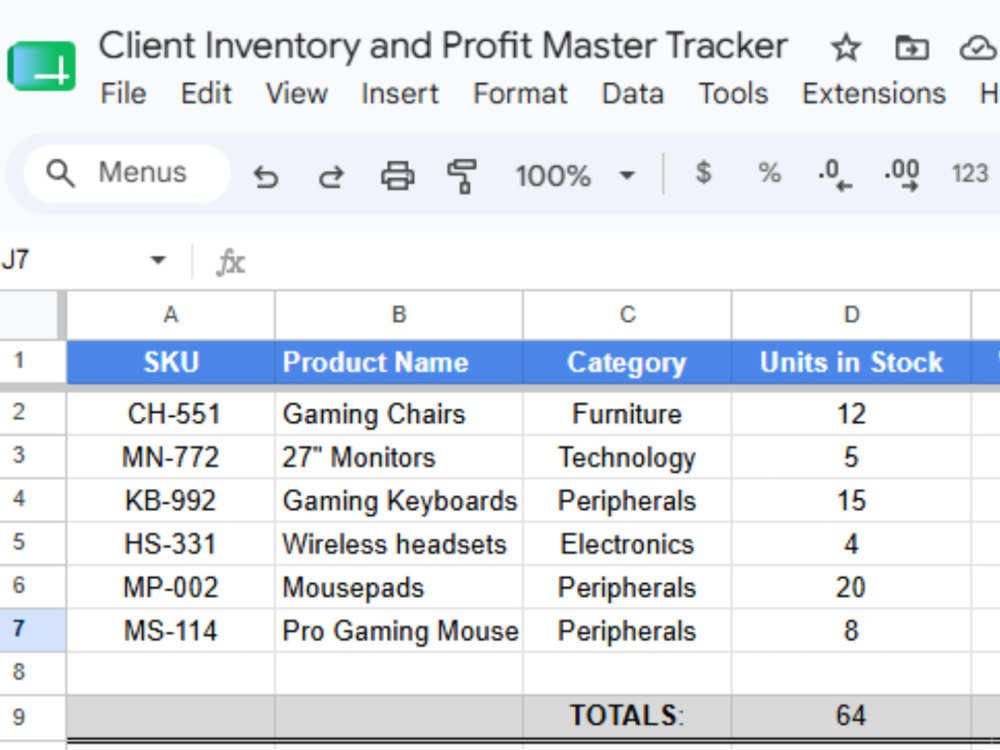
Task: Click the Product Name header cell
Action: pos(399,362)
